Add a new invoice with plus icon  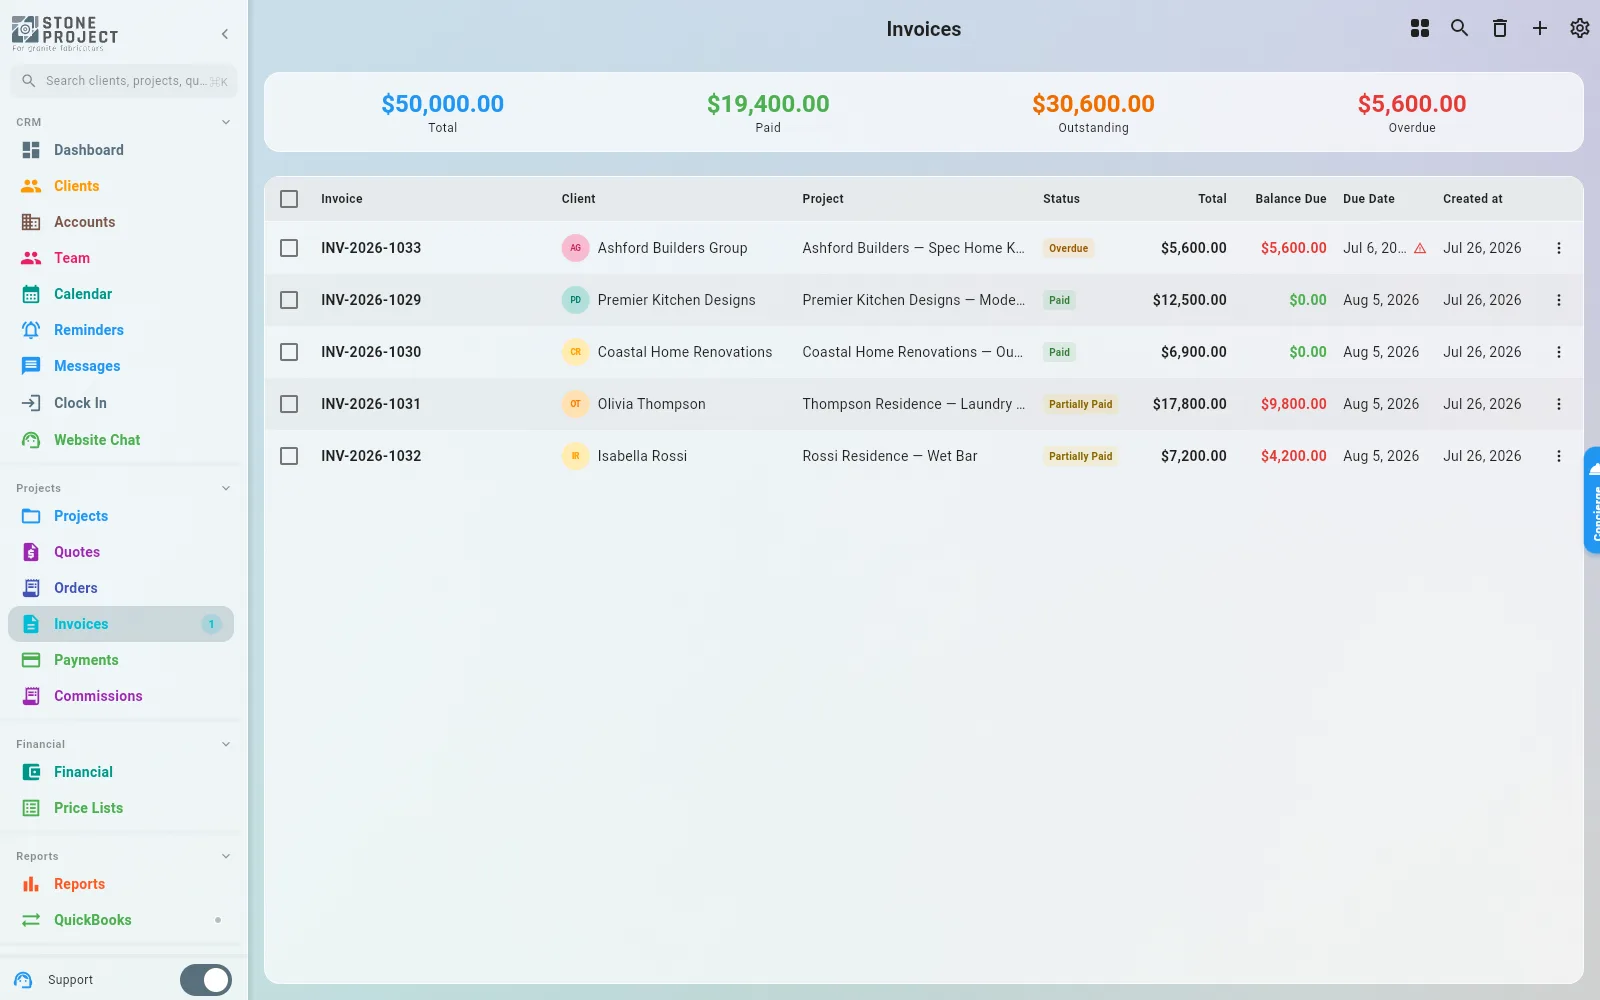click(1540, 28)
